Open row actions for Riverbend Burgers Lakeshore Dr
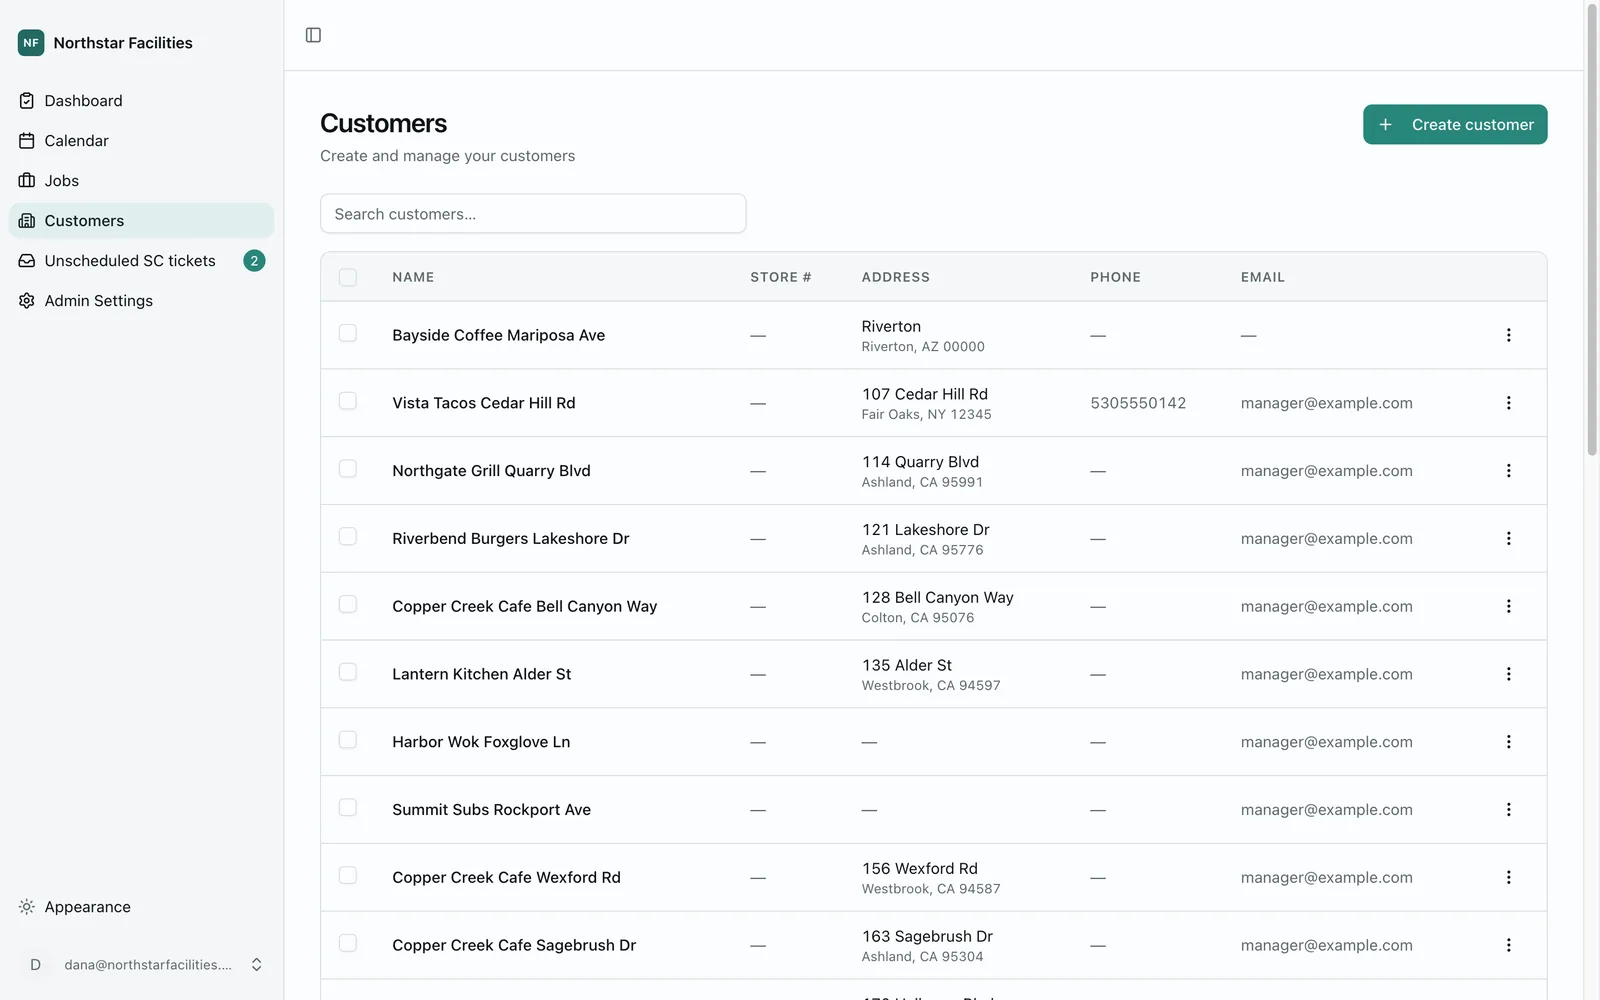 (1508, 538)
